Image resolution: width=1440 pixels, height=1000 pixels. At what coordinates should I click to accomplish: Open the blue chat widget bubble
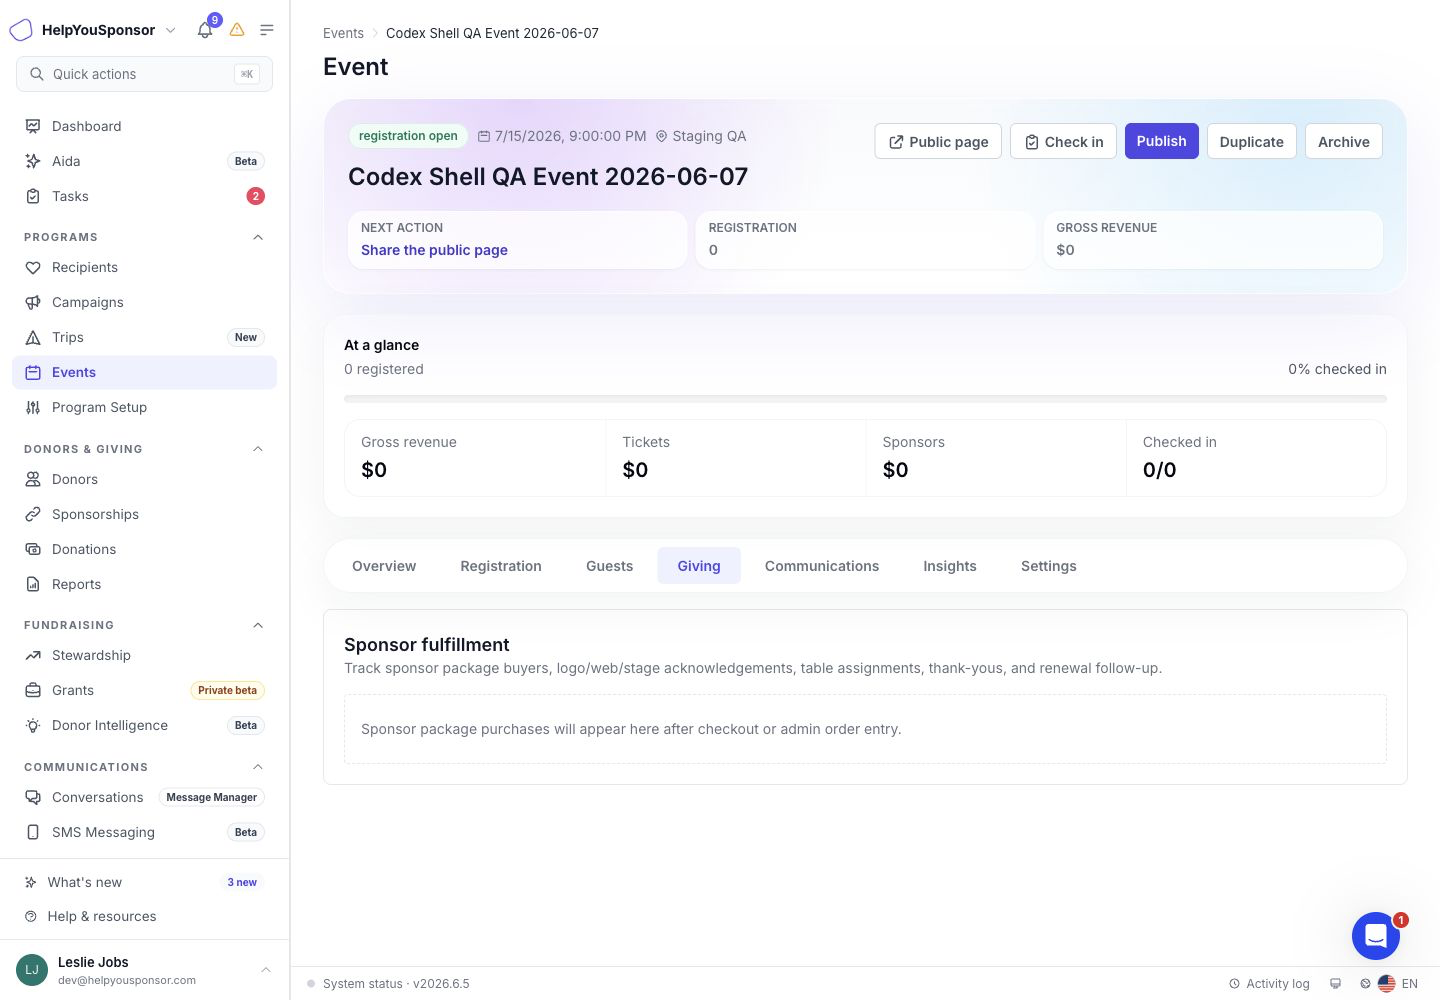coord(1376,936)
